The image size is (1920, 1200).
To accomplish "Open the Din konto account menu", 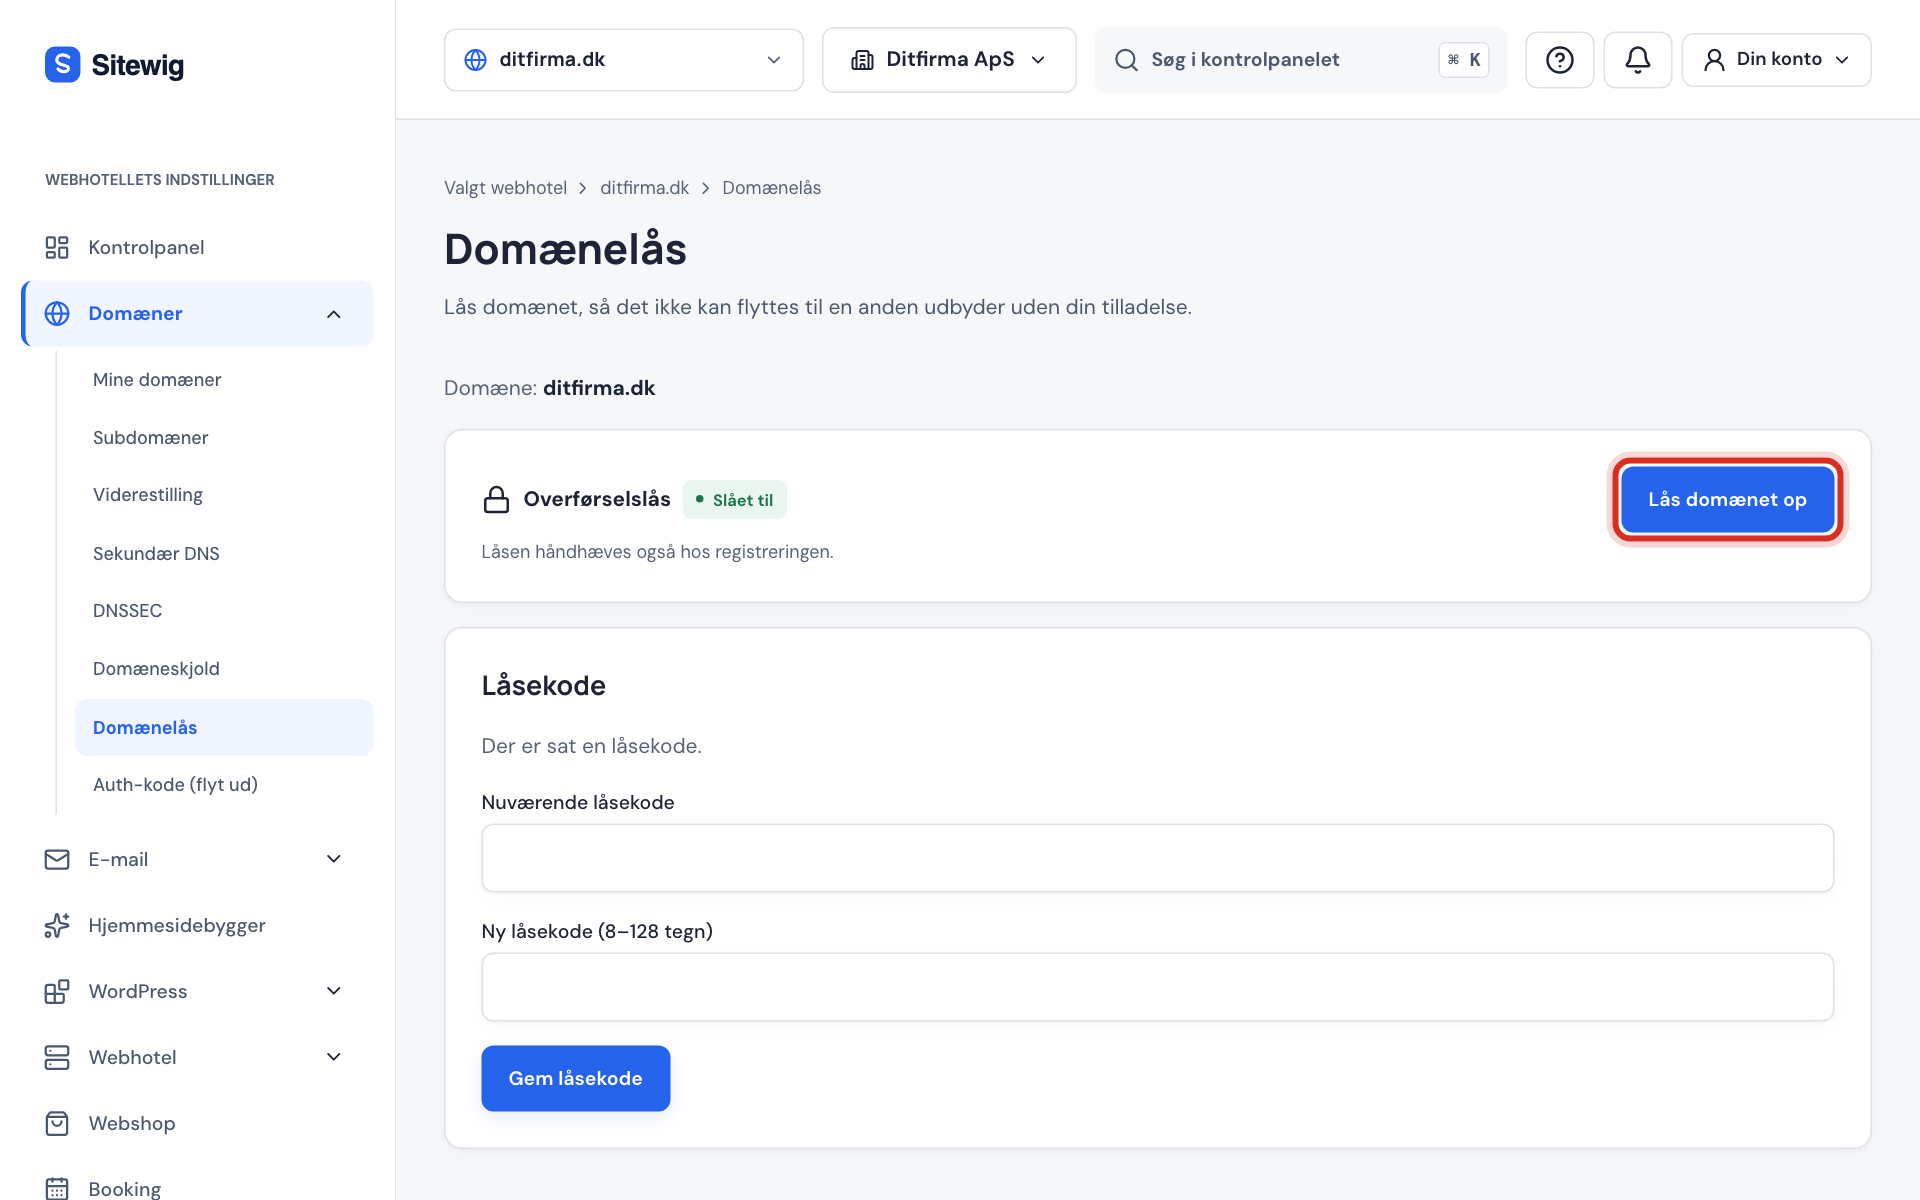I will pyautogui.click(x=1776, y=60).
